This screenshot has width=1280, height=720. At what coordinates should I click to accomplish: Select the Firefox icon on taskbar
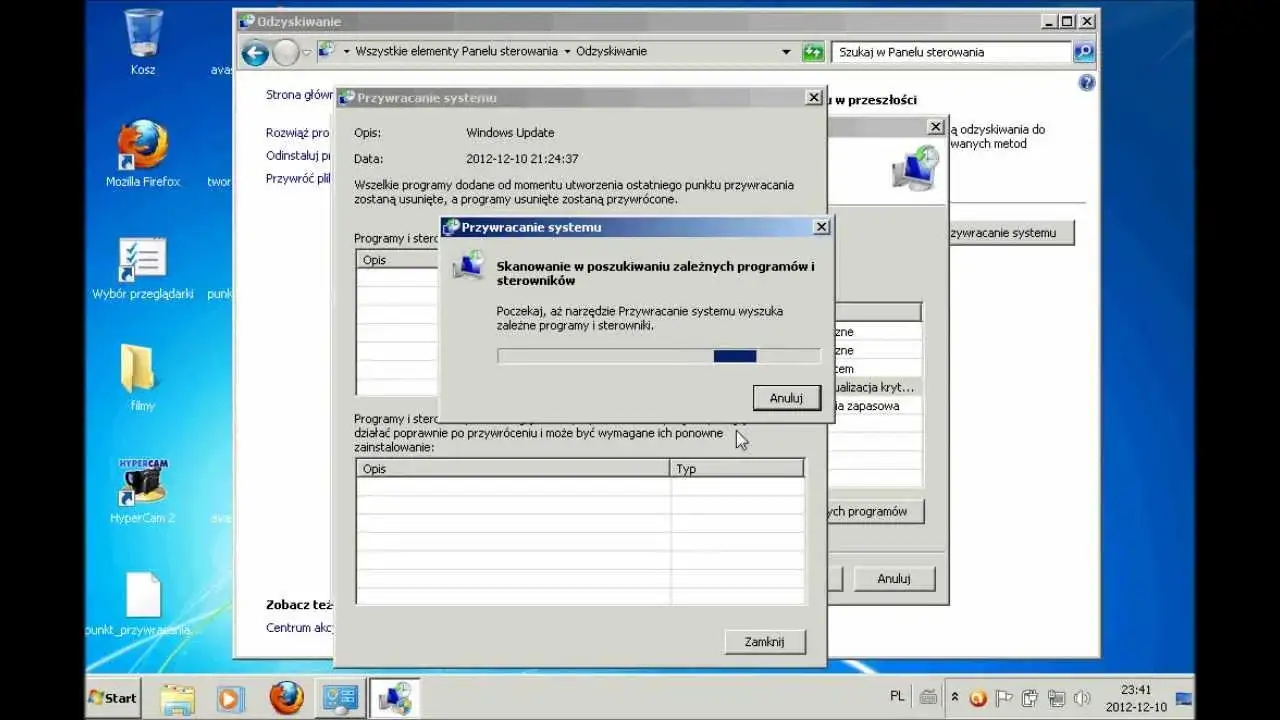[x=285, y=697]
